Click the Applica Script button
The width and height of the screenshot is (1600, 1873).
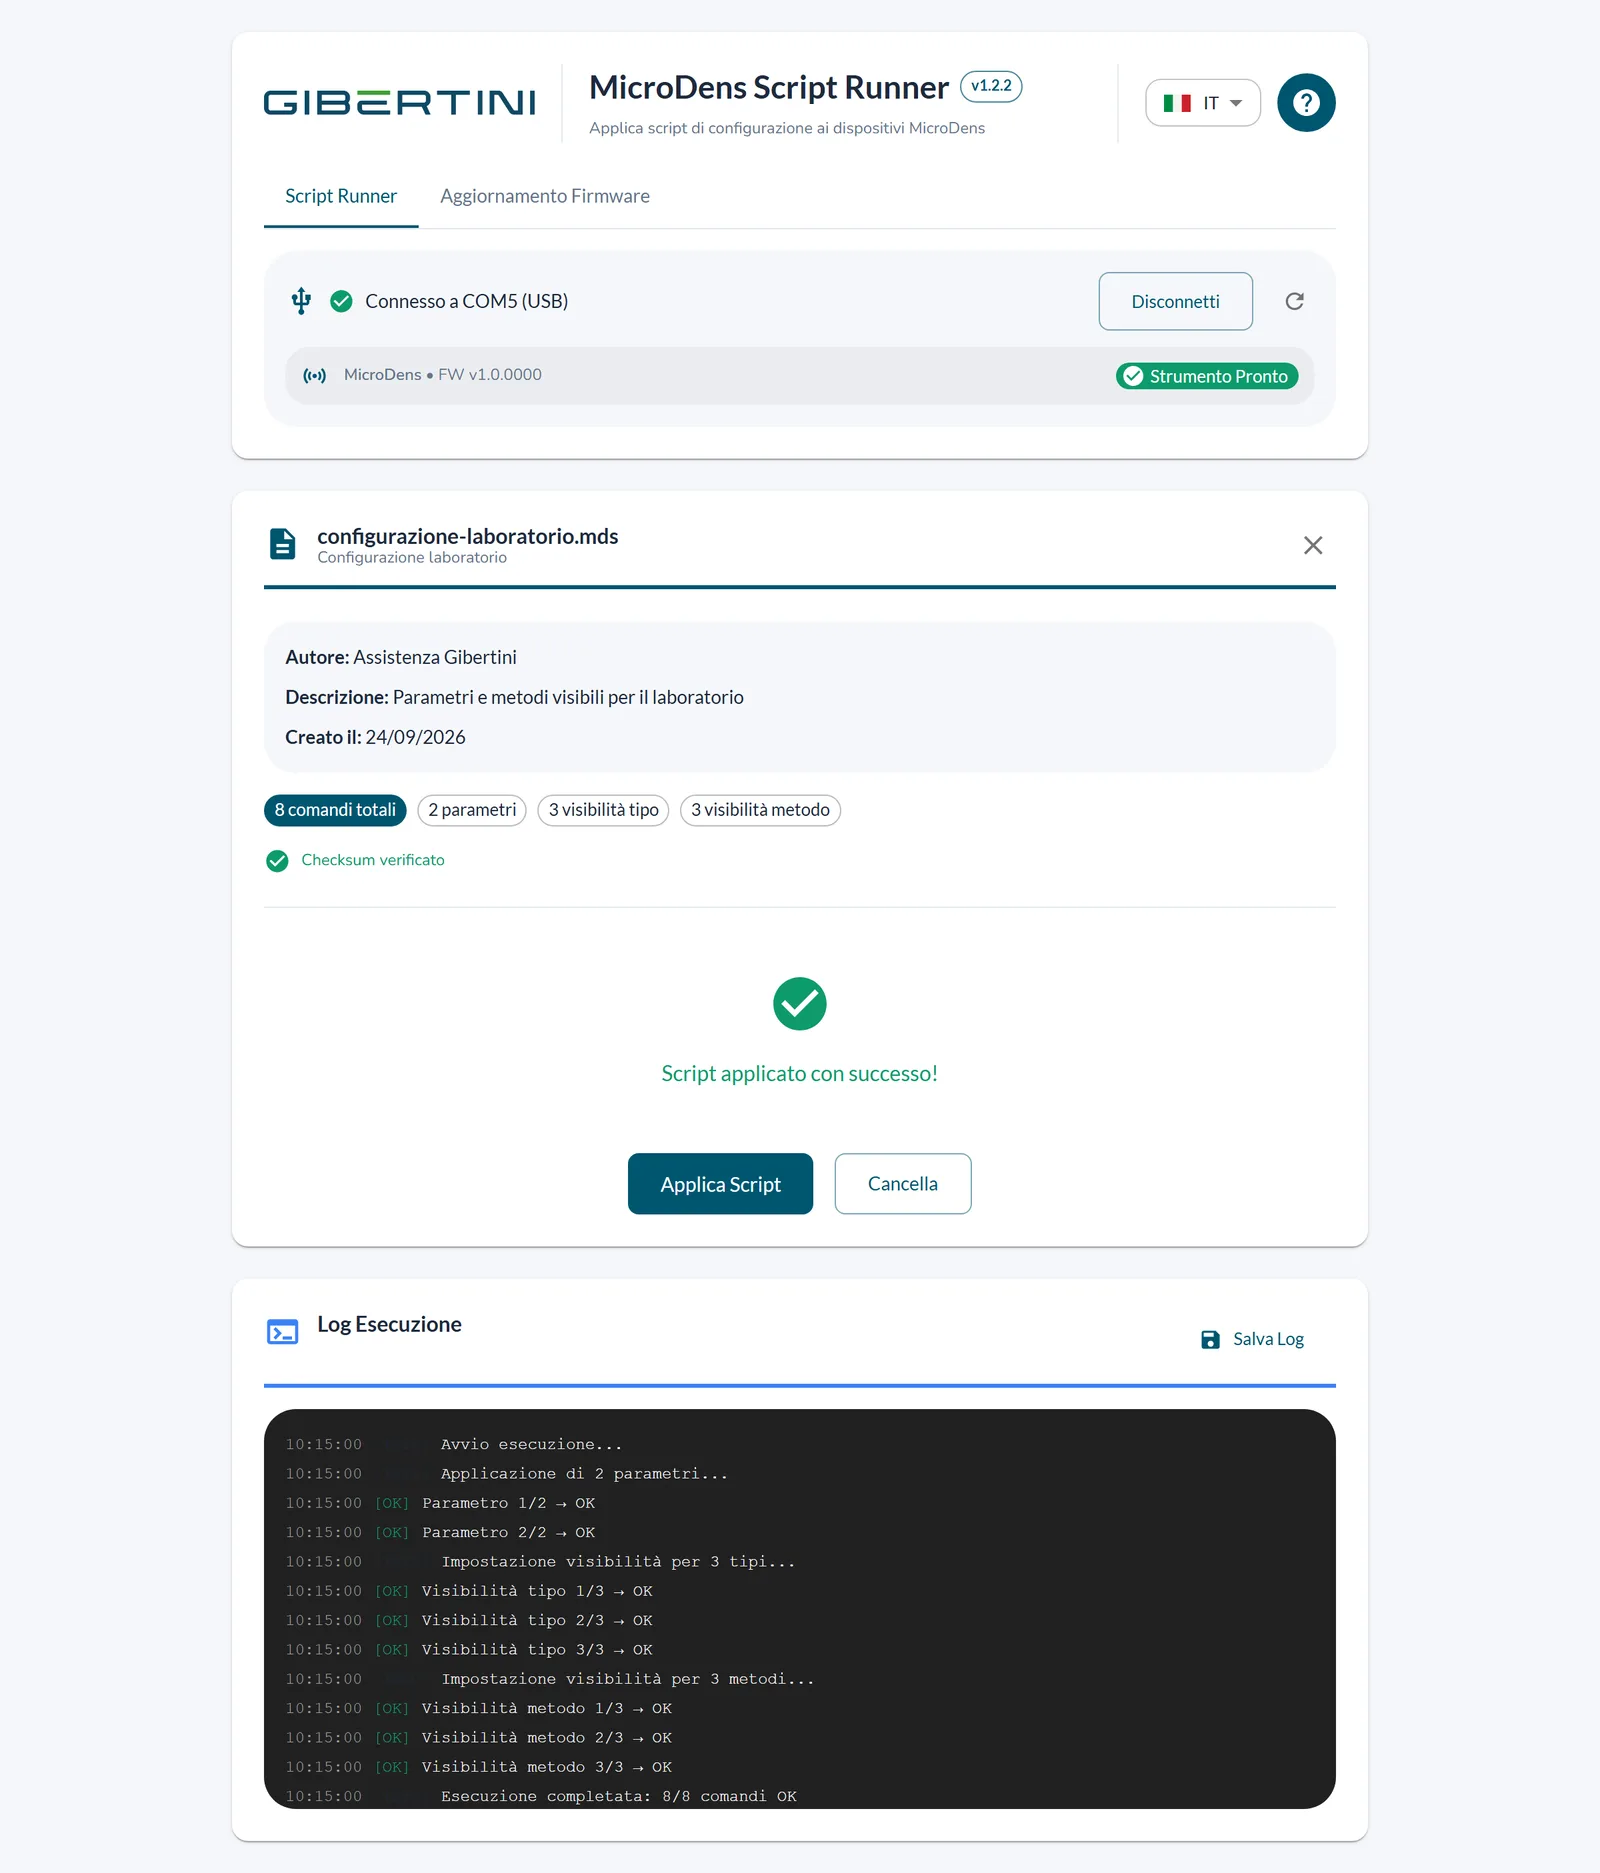pos(720,1184)
